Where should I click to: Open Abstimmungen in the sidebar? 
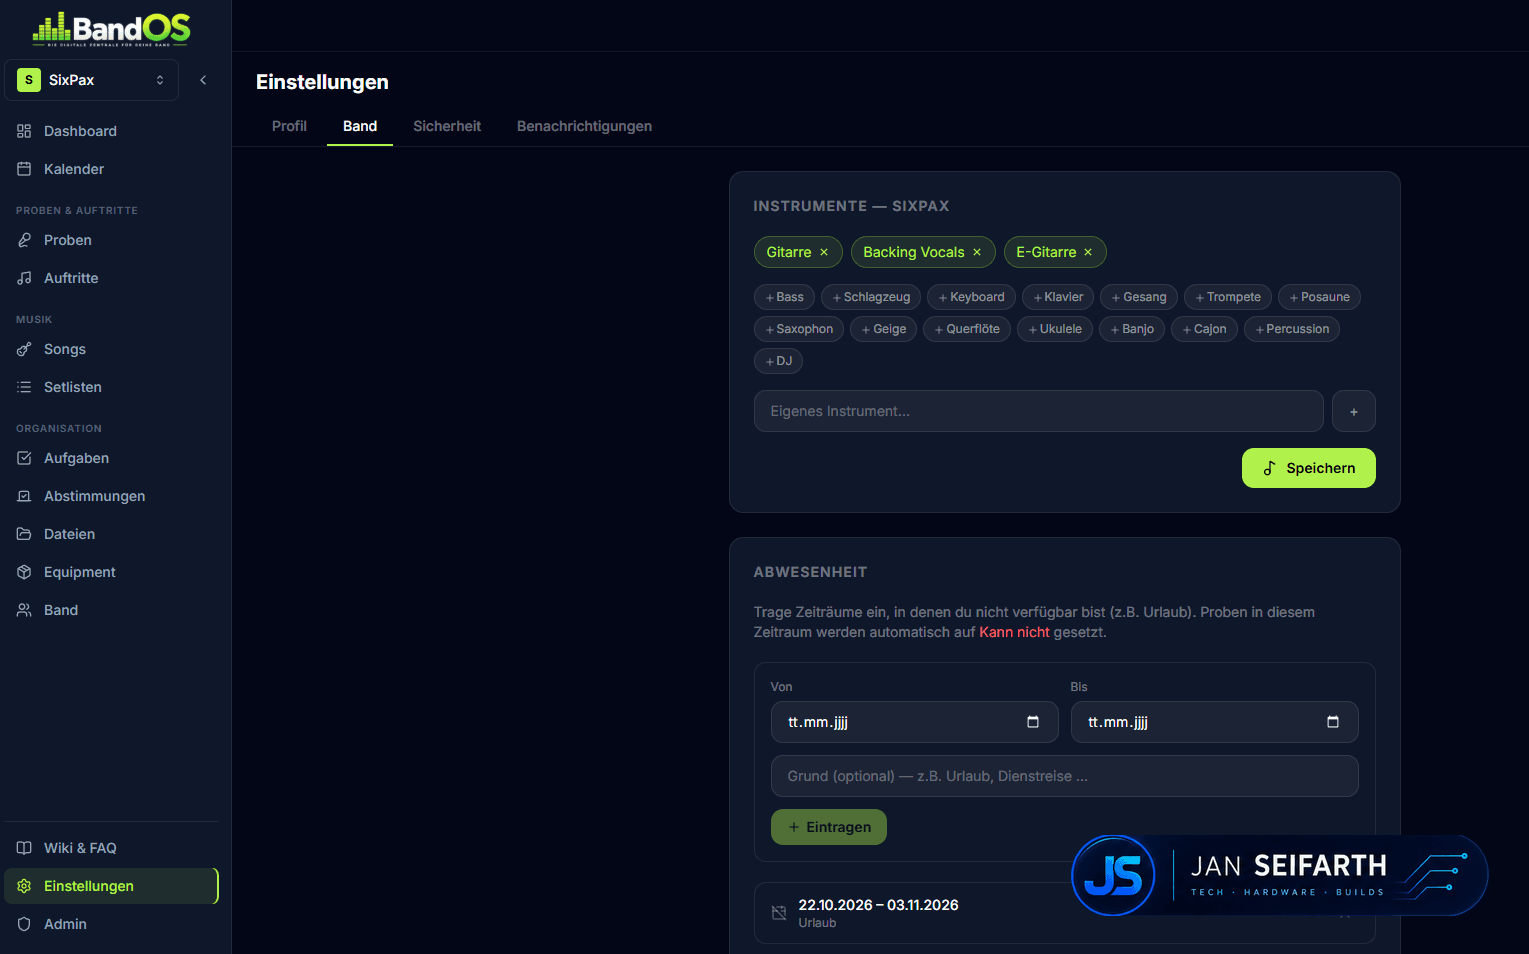click(110, 496)
